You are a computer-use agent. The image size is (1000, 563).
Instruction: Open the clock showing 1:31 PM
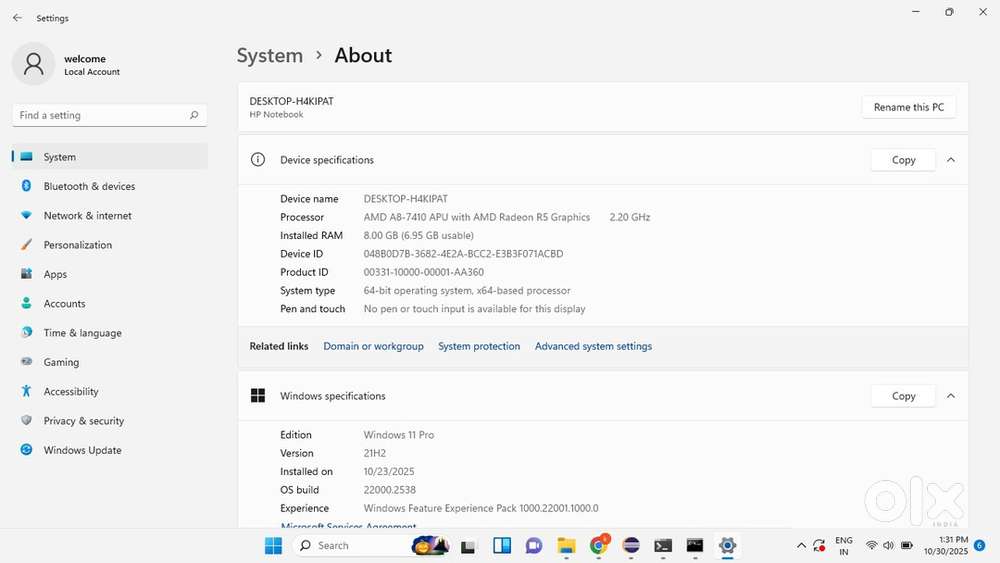click(x=946, y=546)
